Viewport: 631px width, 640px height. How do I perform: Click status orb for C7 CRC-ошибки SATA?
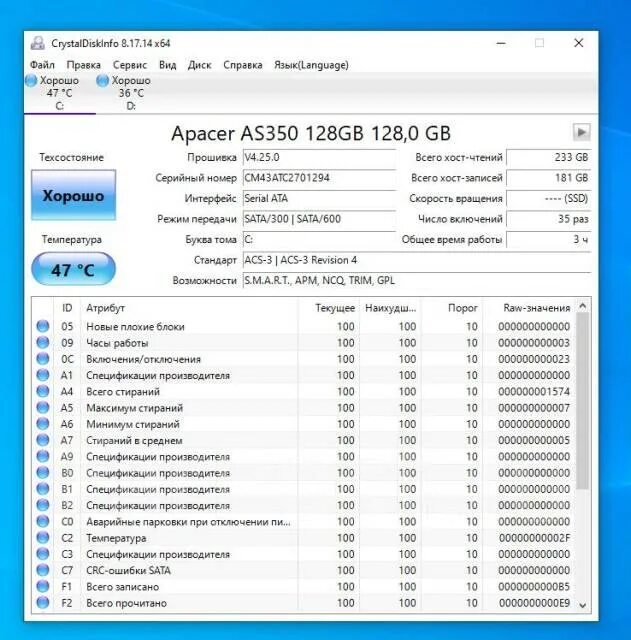[x=43, y=570]
